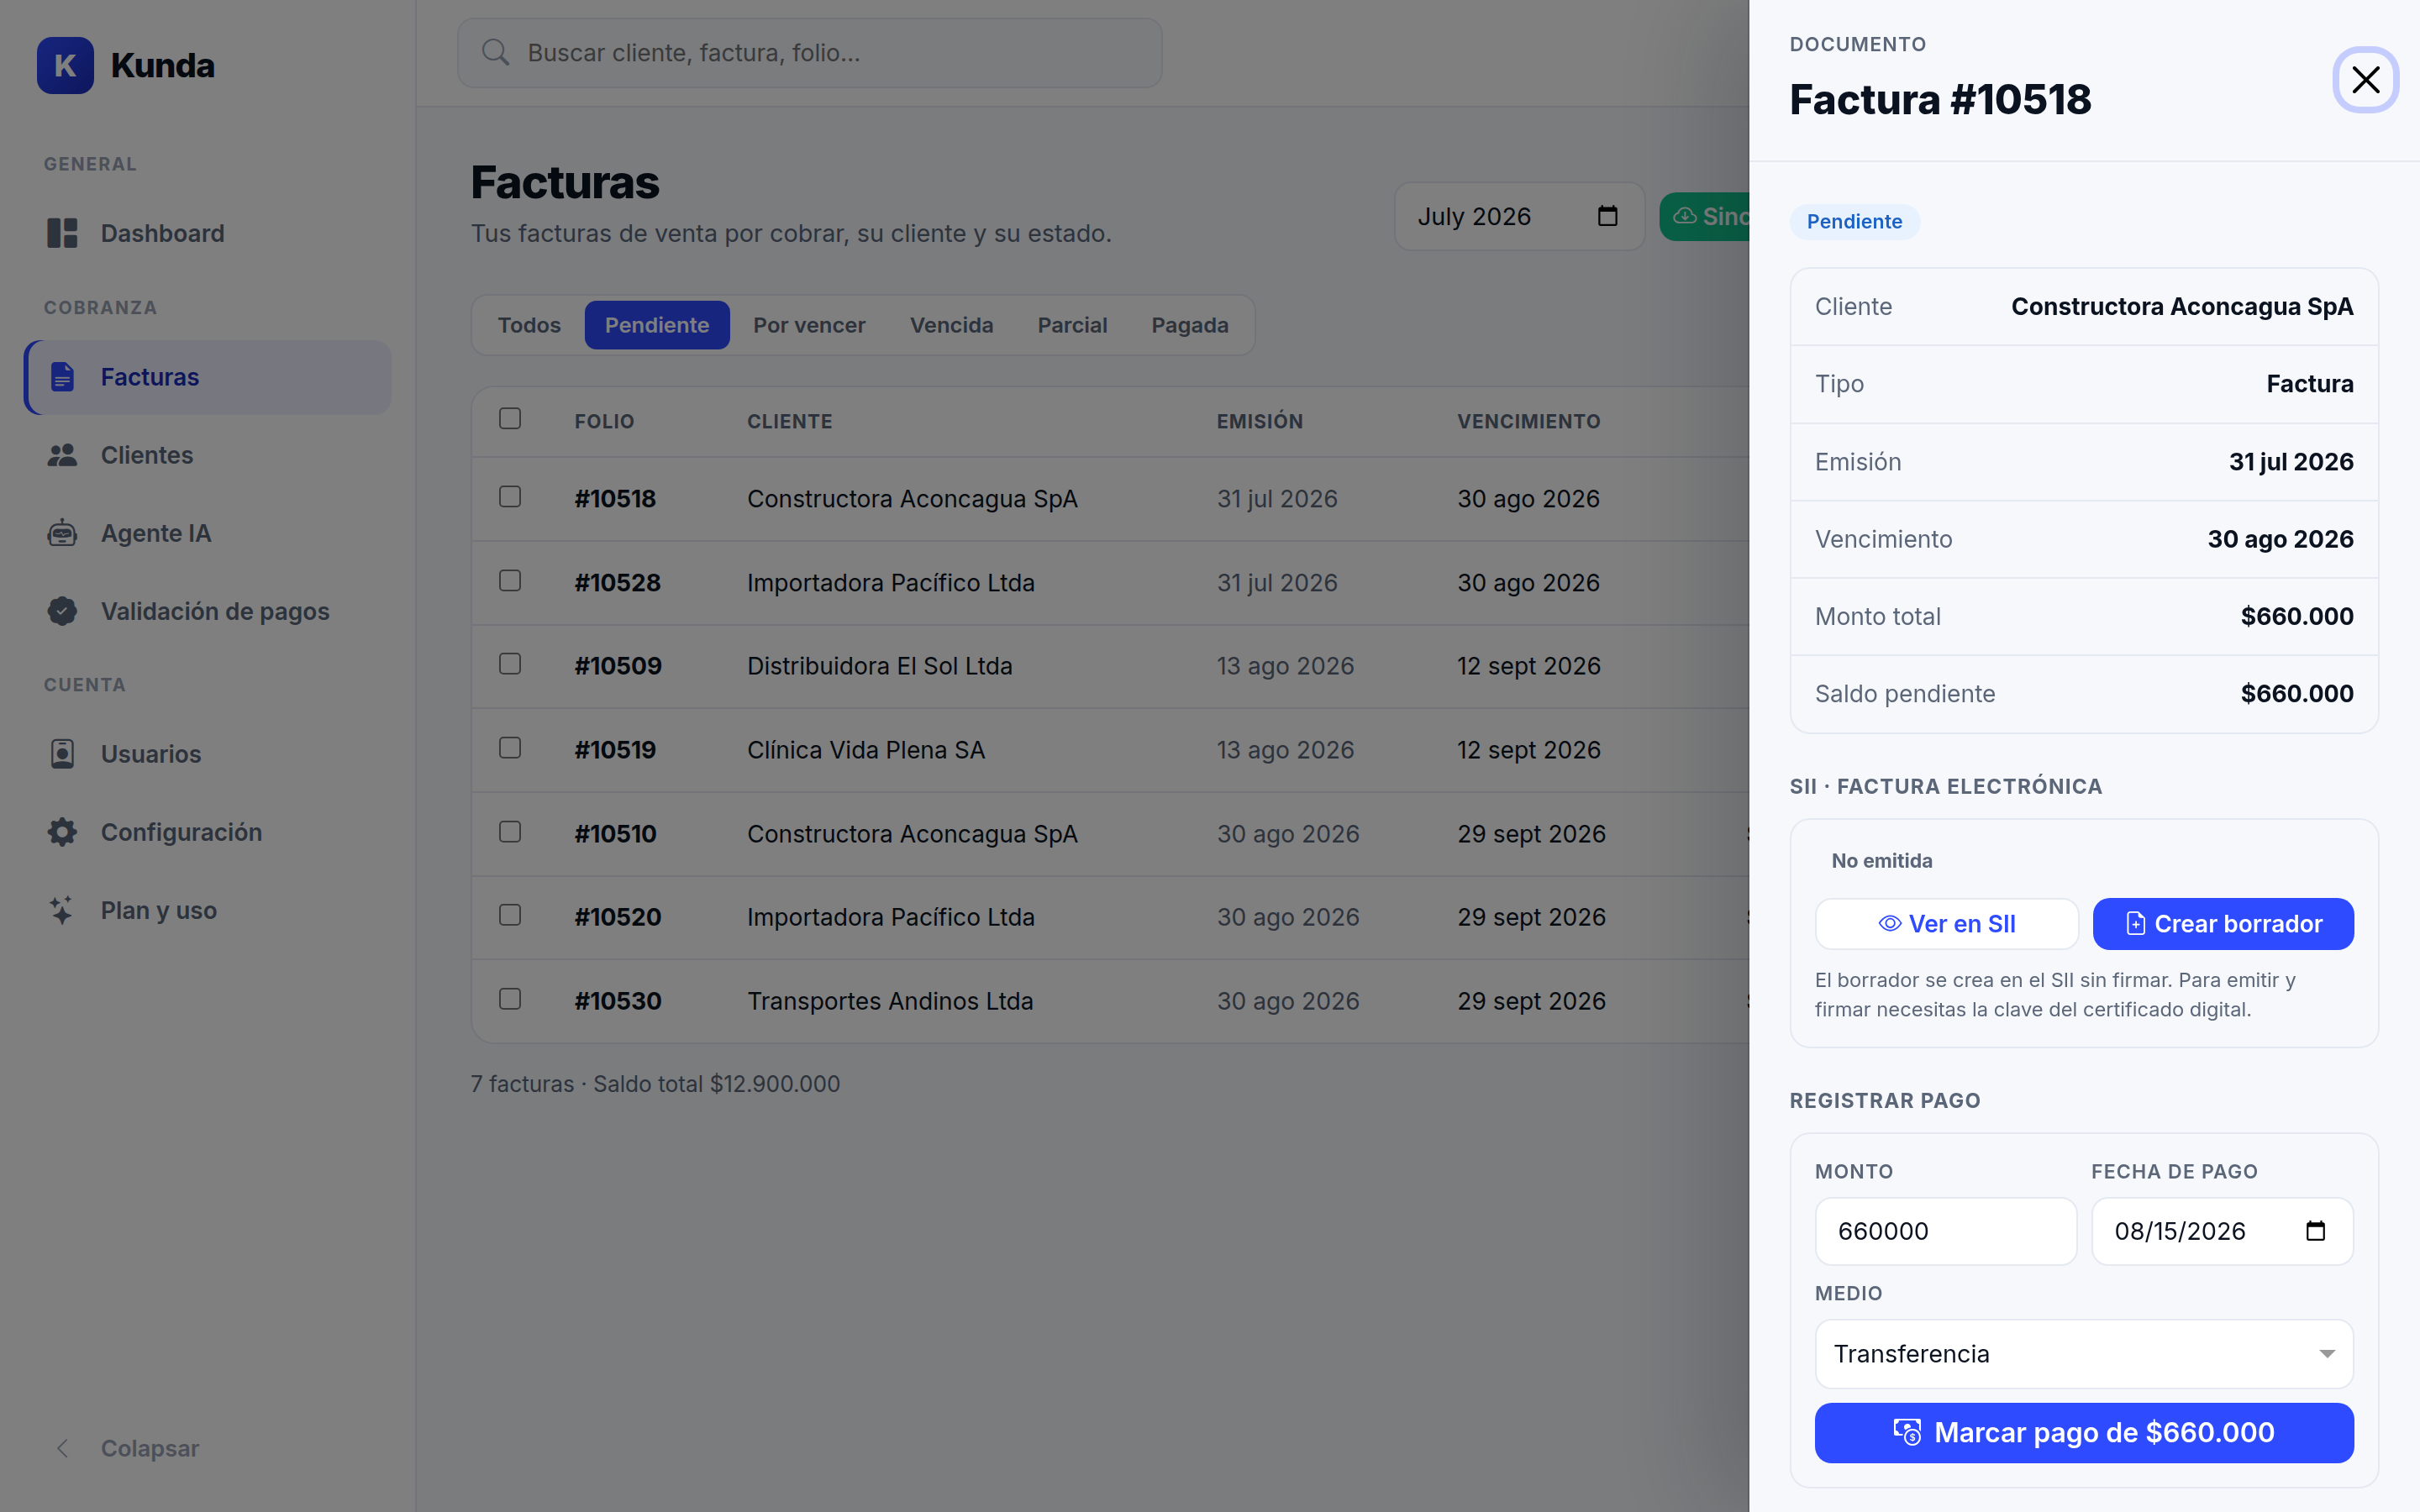Open Configuración from the sidebar
The image size is (2420, 1512).
208,832
